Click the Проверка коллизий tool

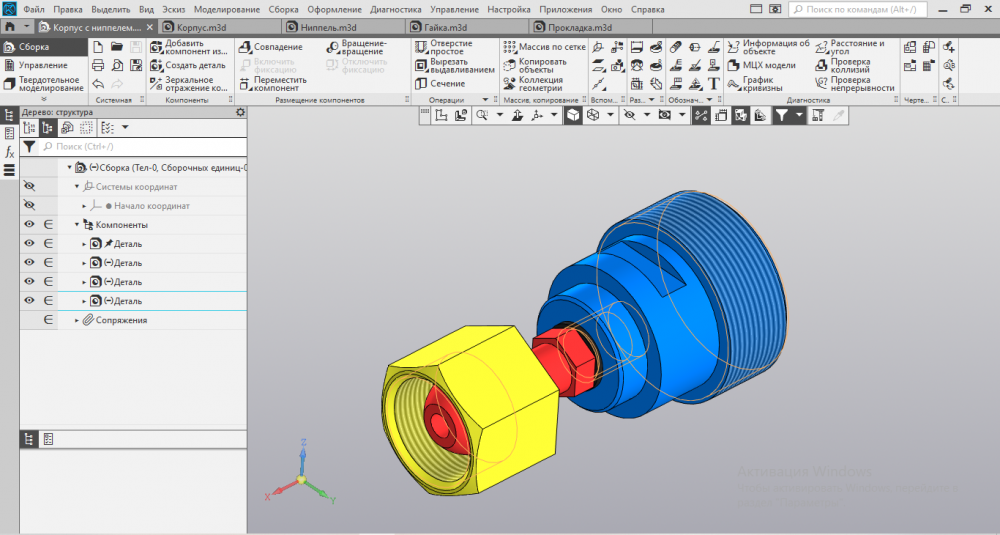850,65
